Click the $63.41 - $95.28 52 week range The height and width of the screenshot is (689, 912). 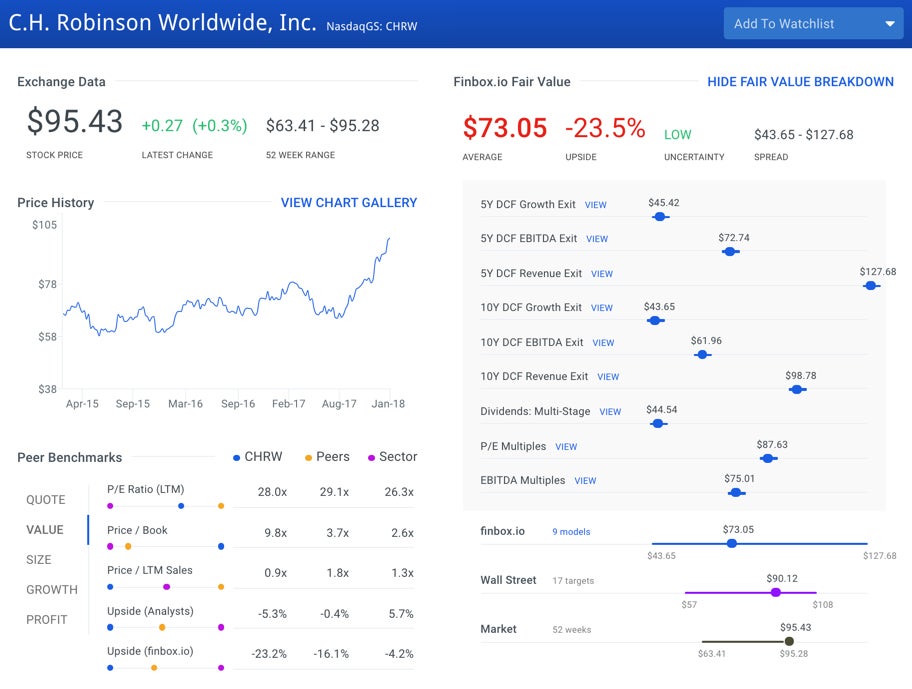tap(323, 126)
